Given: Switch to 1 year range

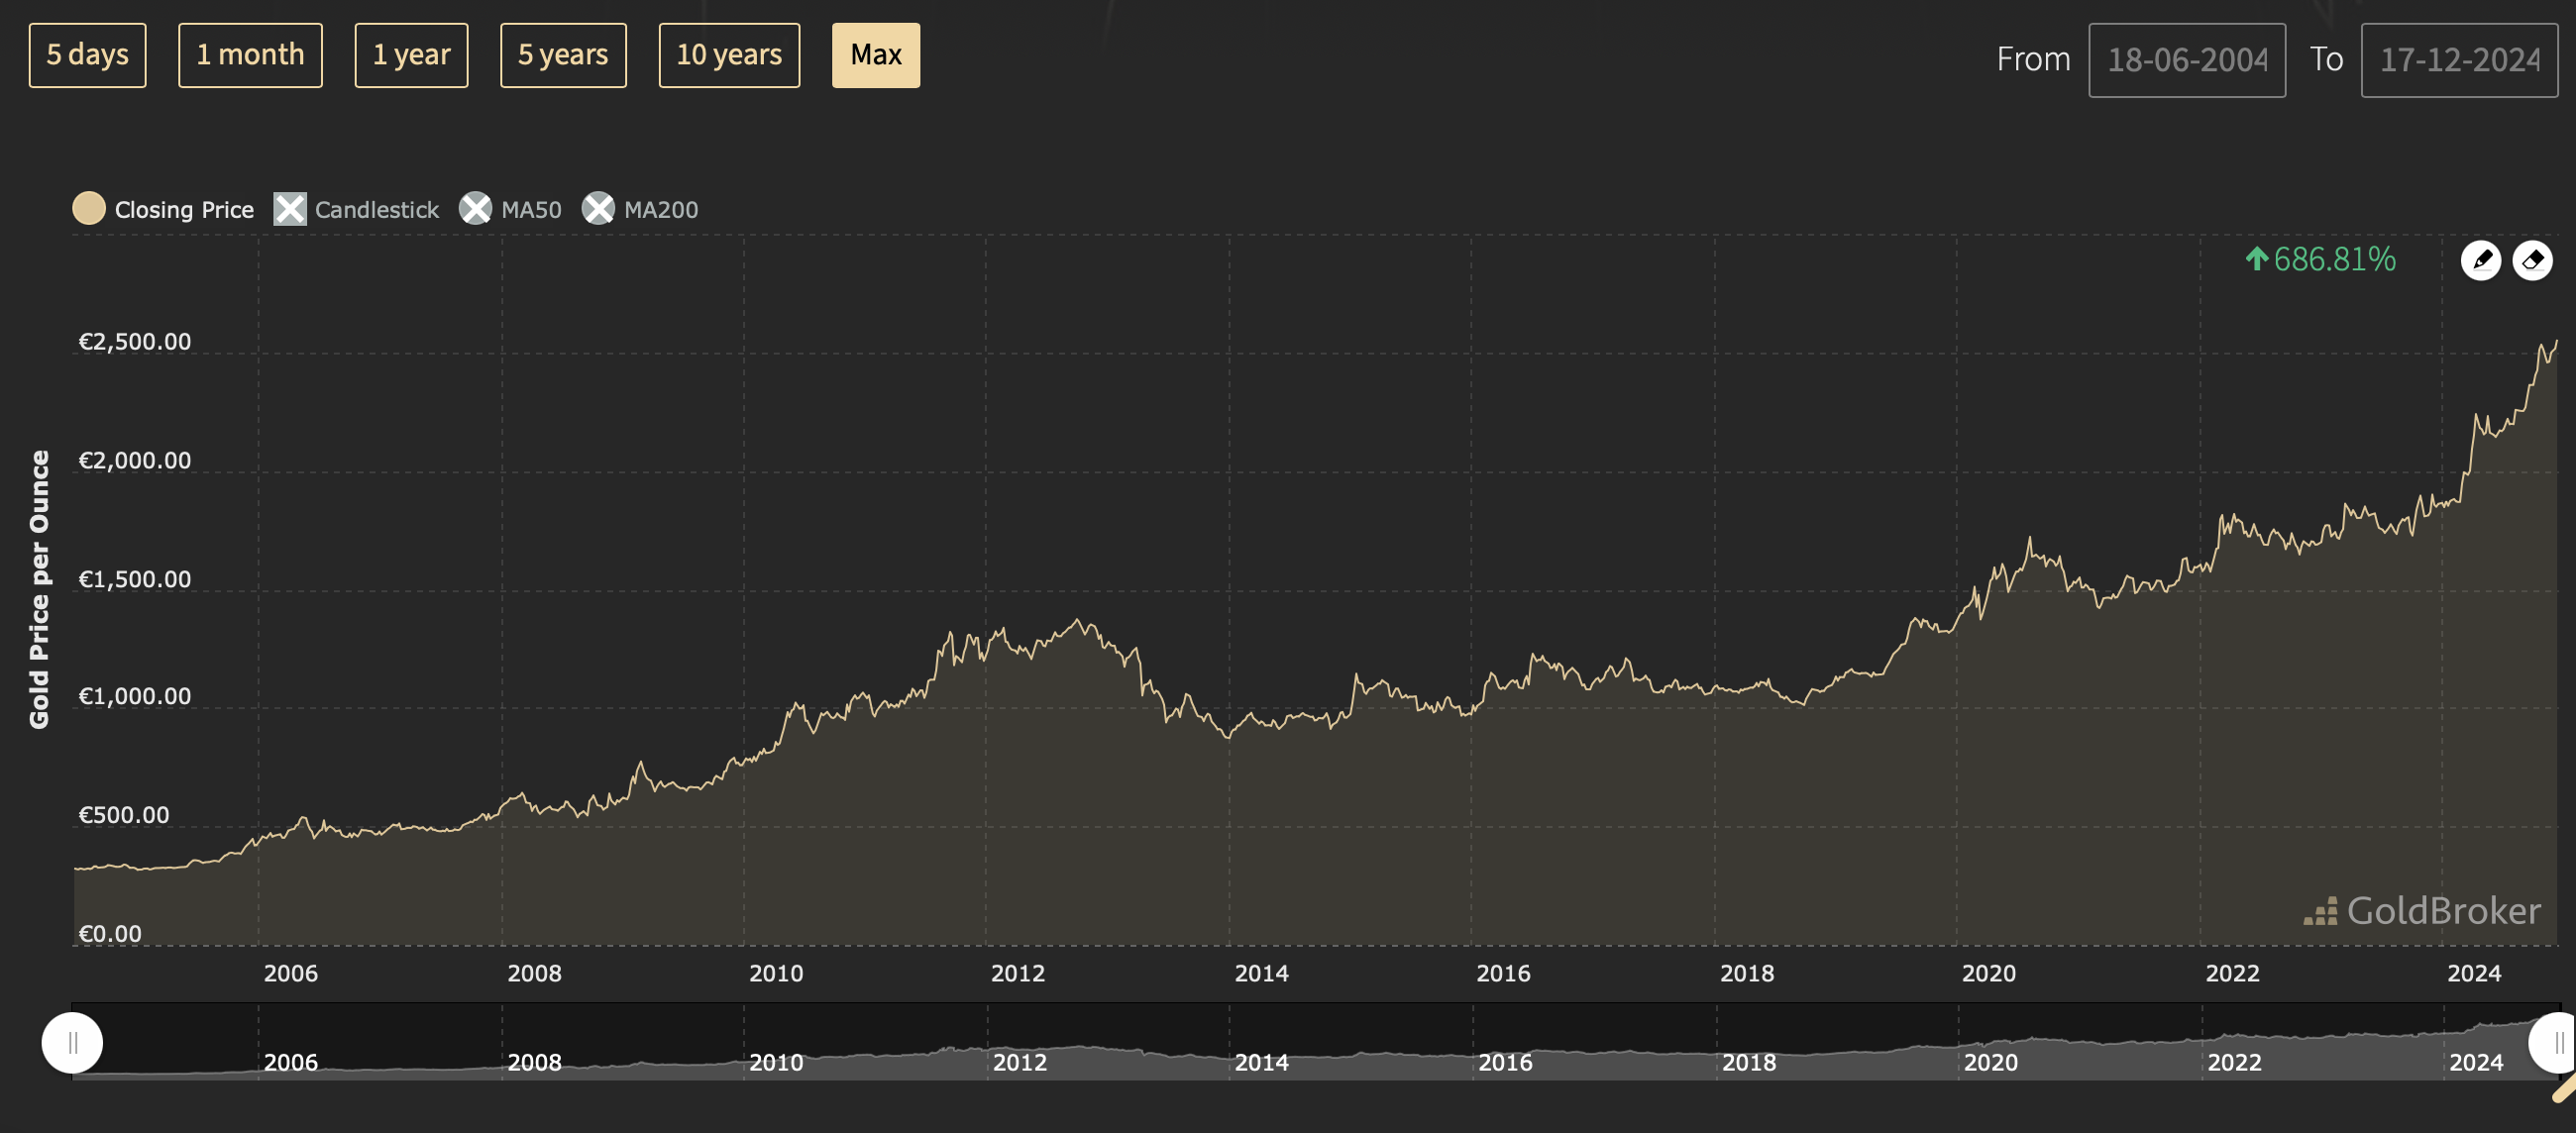Looking at the screenshot, I should point(411,55).
